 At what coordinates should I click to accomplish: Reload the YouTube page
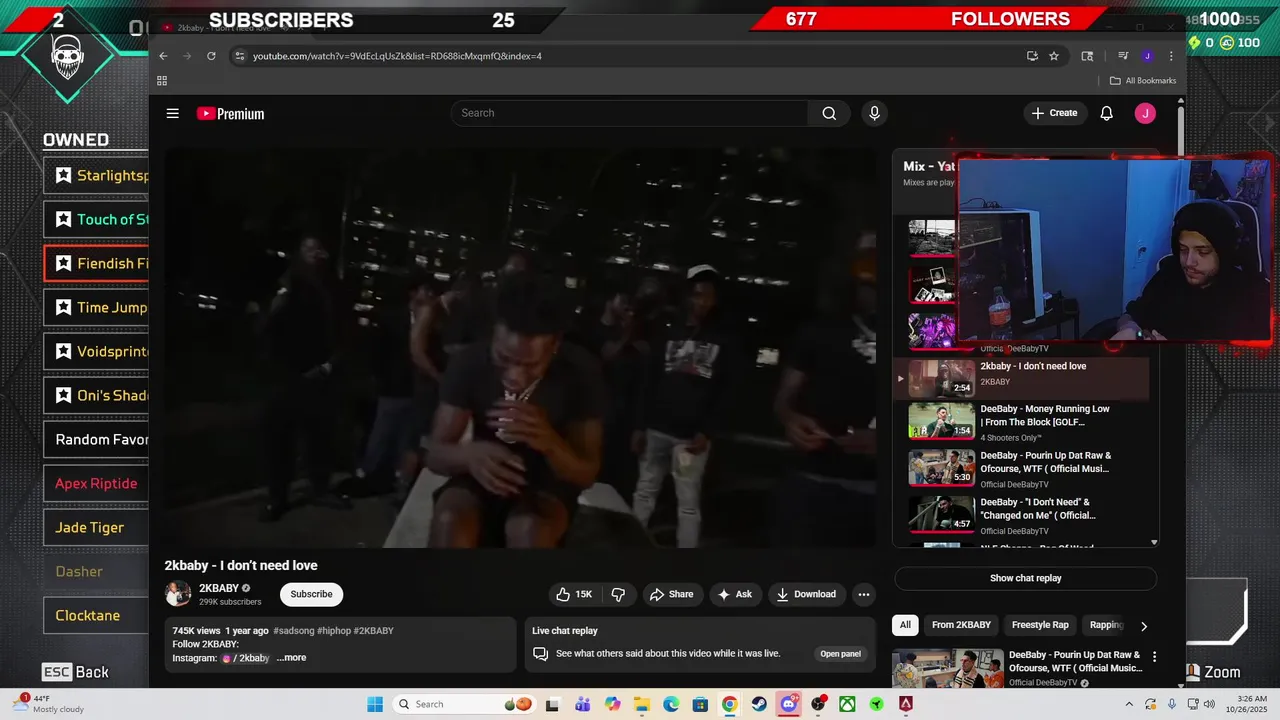click(211, 56)
